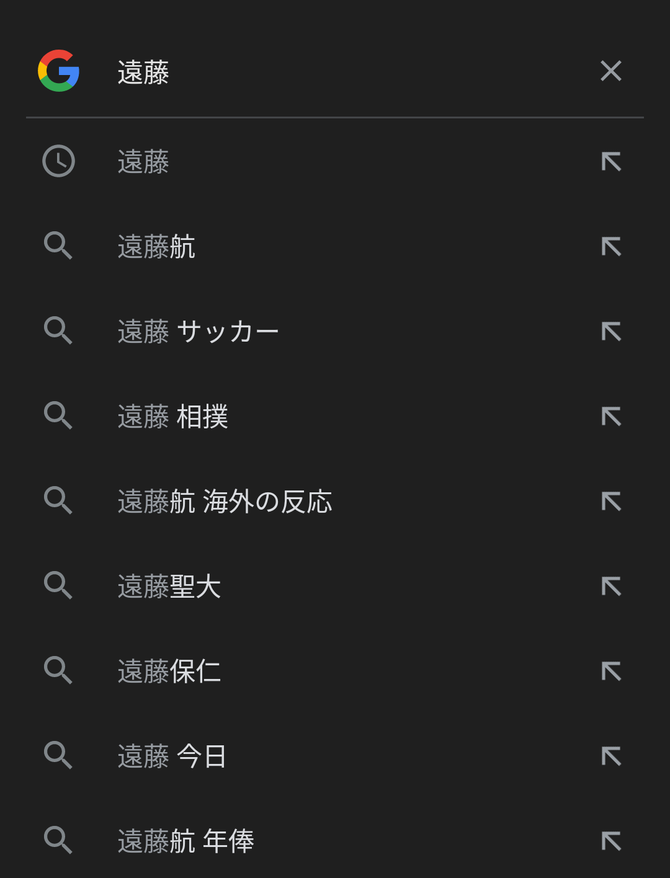Click the Google logo icon
Image resolution: width=670 pixels, height=878 pixels.
pyautogui.click(x=58, y=71)
